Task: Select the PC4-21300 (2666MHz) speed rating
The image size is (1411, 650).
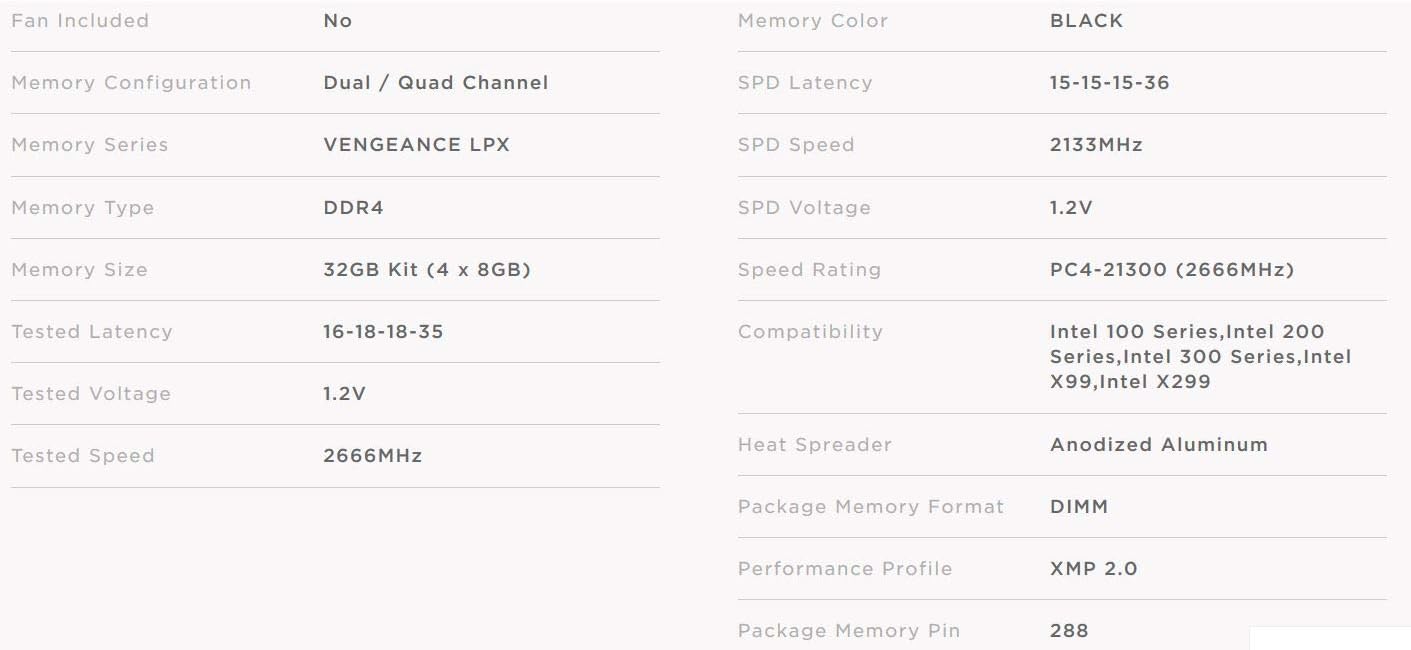Action: point(1171,270)
